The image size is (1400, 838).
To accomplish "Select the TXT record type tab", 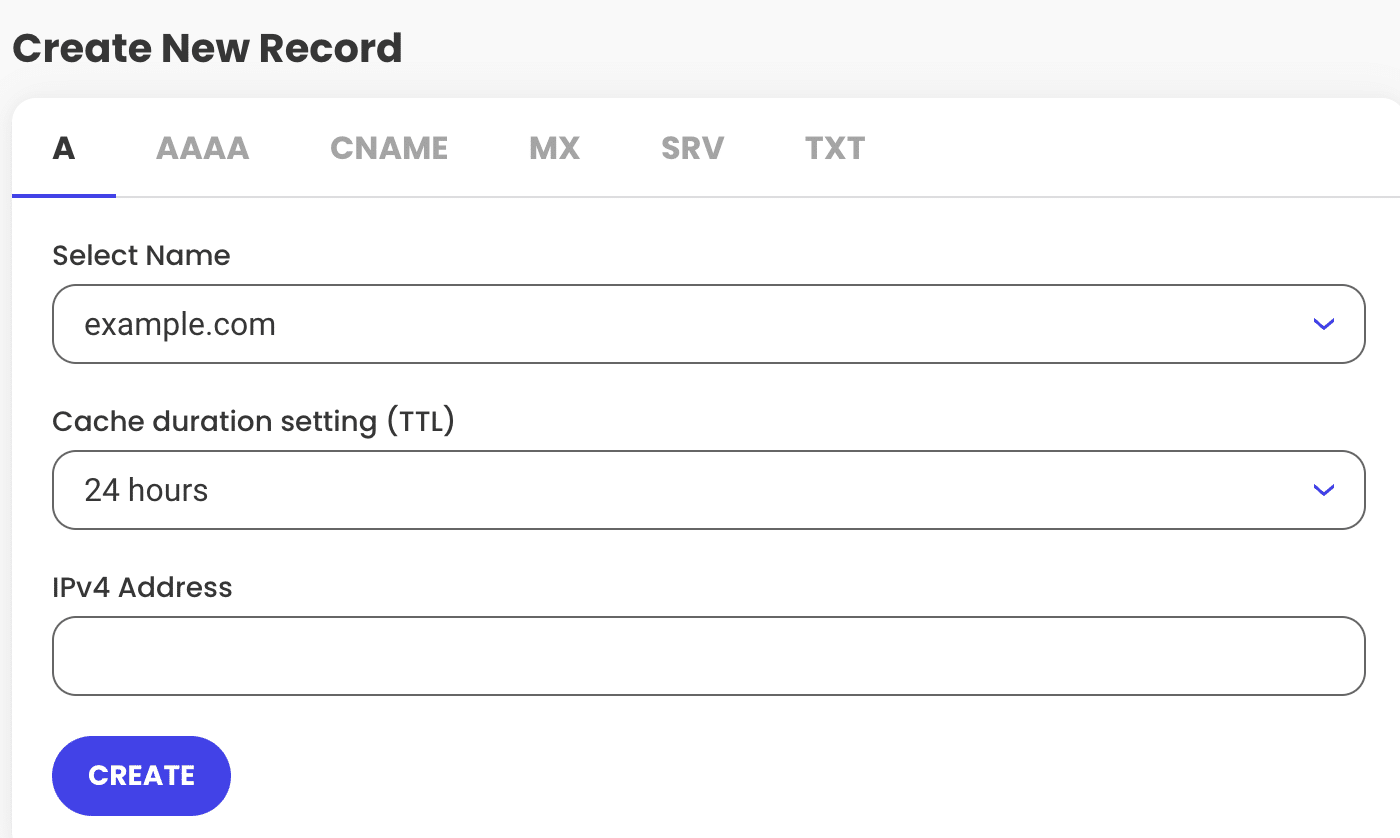I will pyautogui.click(x=835, y=147).
